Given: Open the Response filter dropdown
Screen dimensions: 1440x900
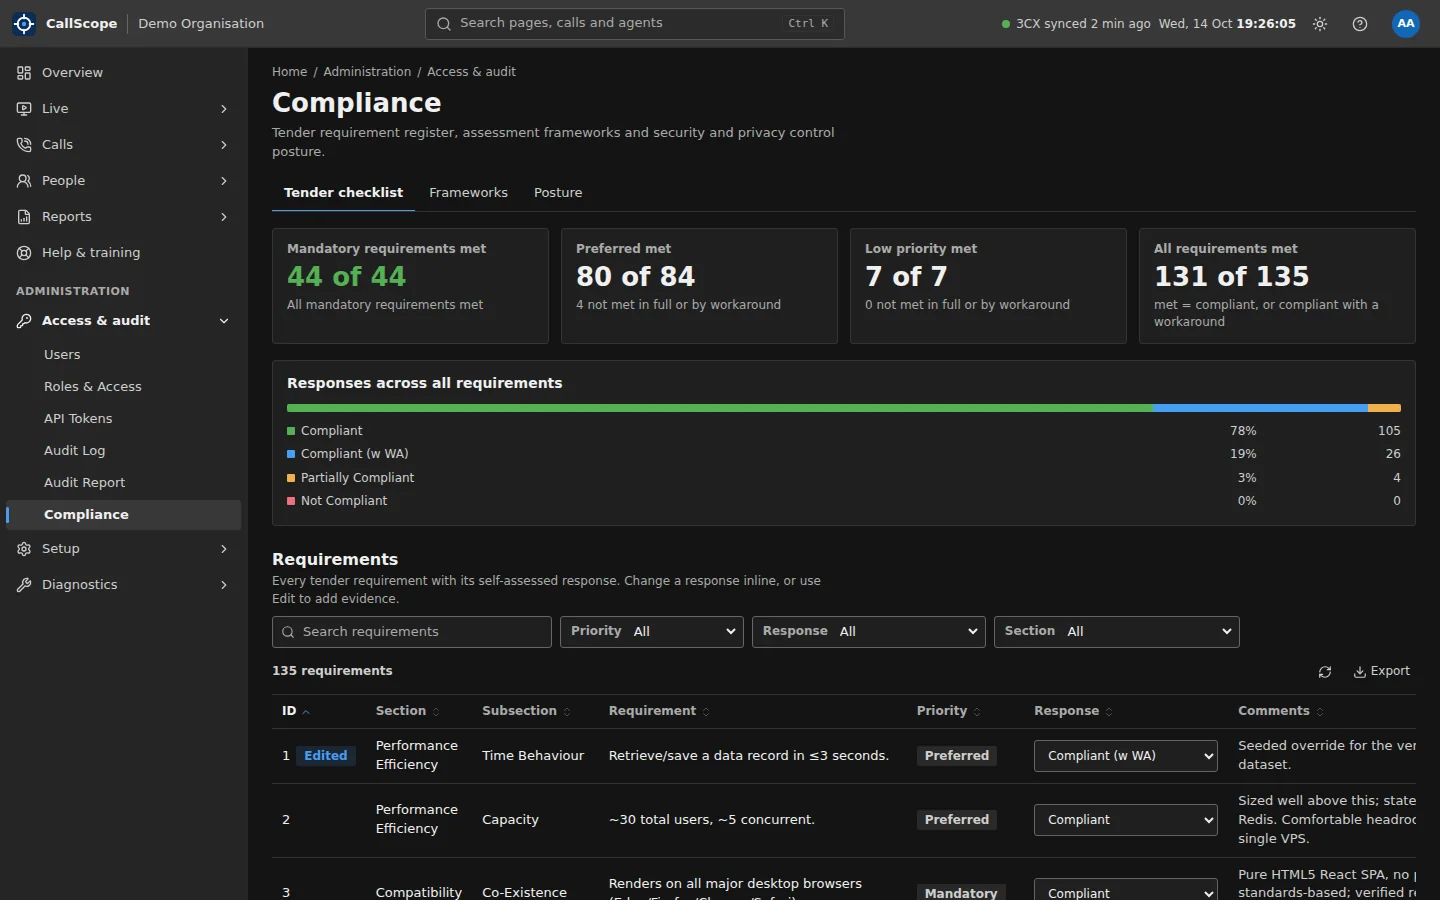Looking at the screenshot, I should pos(869,631).
